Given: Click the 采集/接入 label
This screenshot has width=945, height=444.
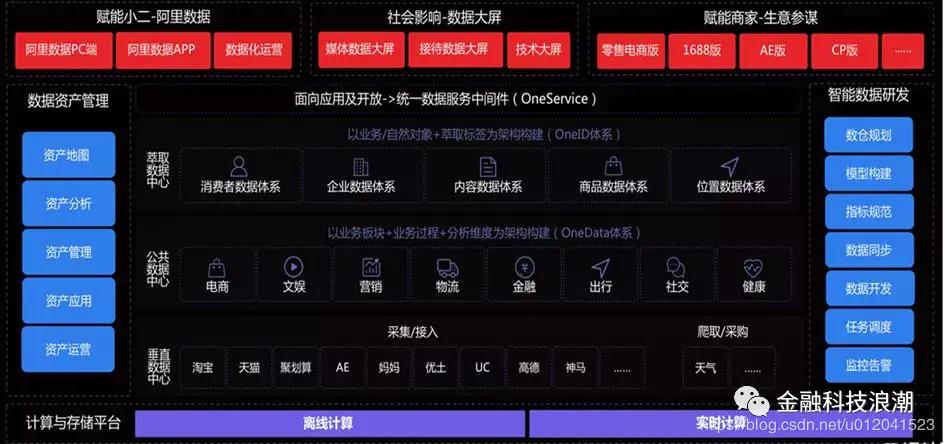Looking at the screenshot, I should [412, 332].
